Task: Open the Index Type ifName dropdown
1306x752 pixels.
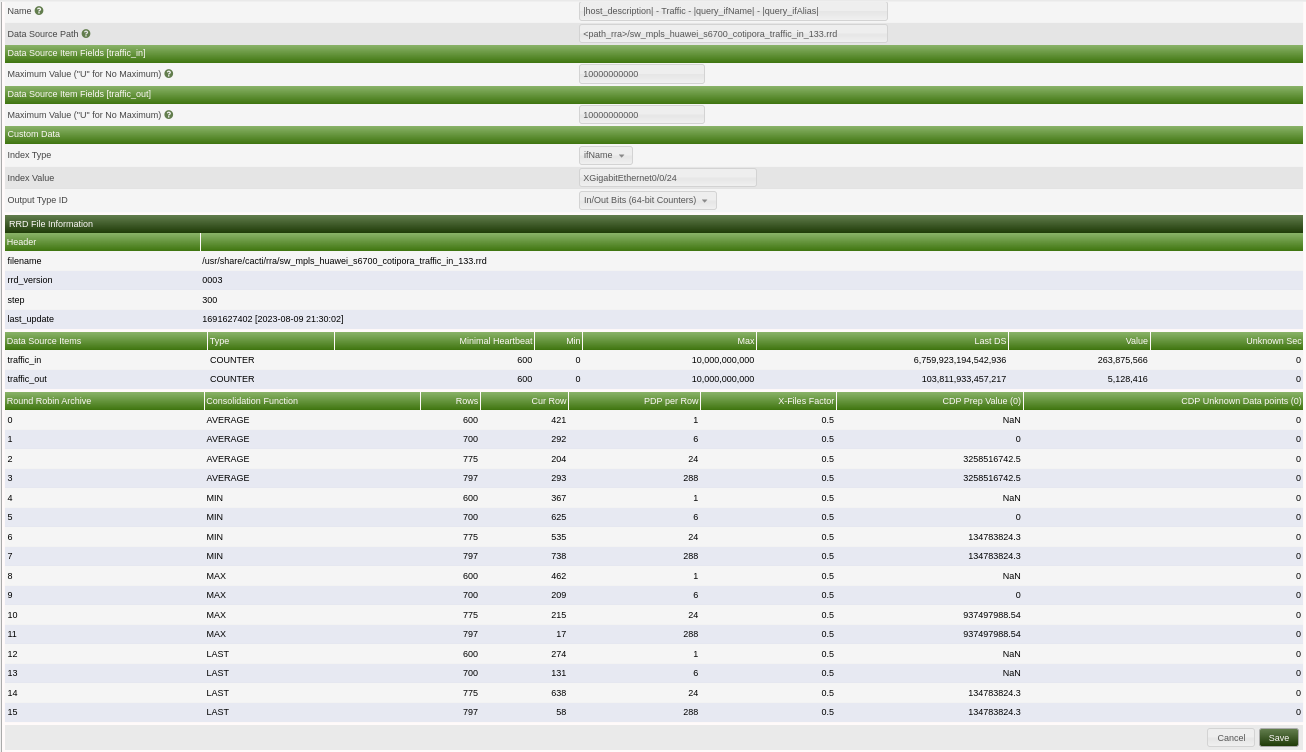Action: 606,155
